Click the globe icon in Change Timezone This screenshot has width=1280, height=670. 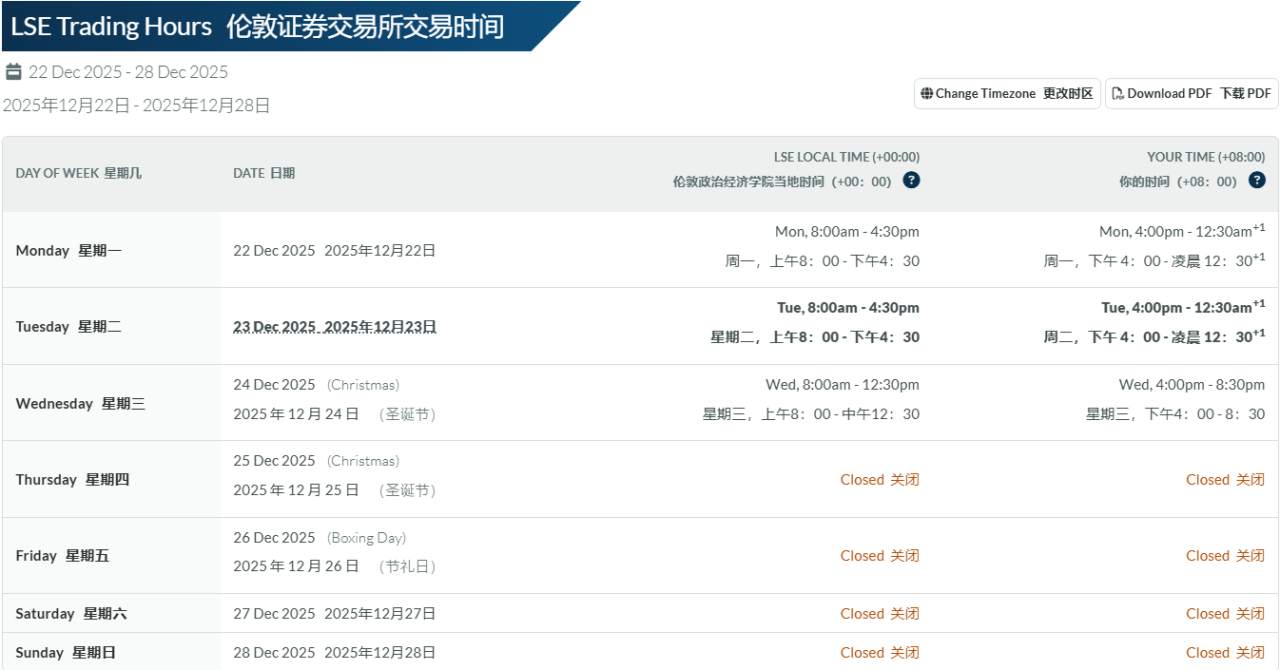pos(927,94)
